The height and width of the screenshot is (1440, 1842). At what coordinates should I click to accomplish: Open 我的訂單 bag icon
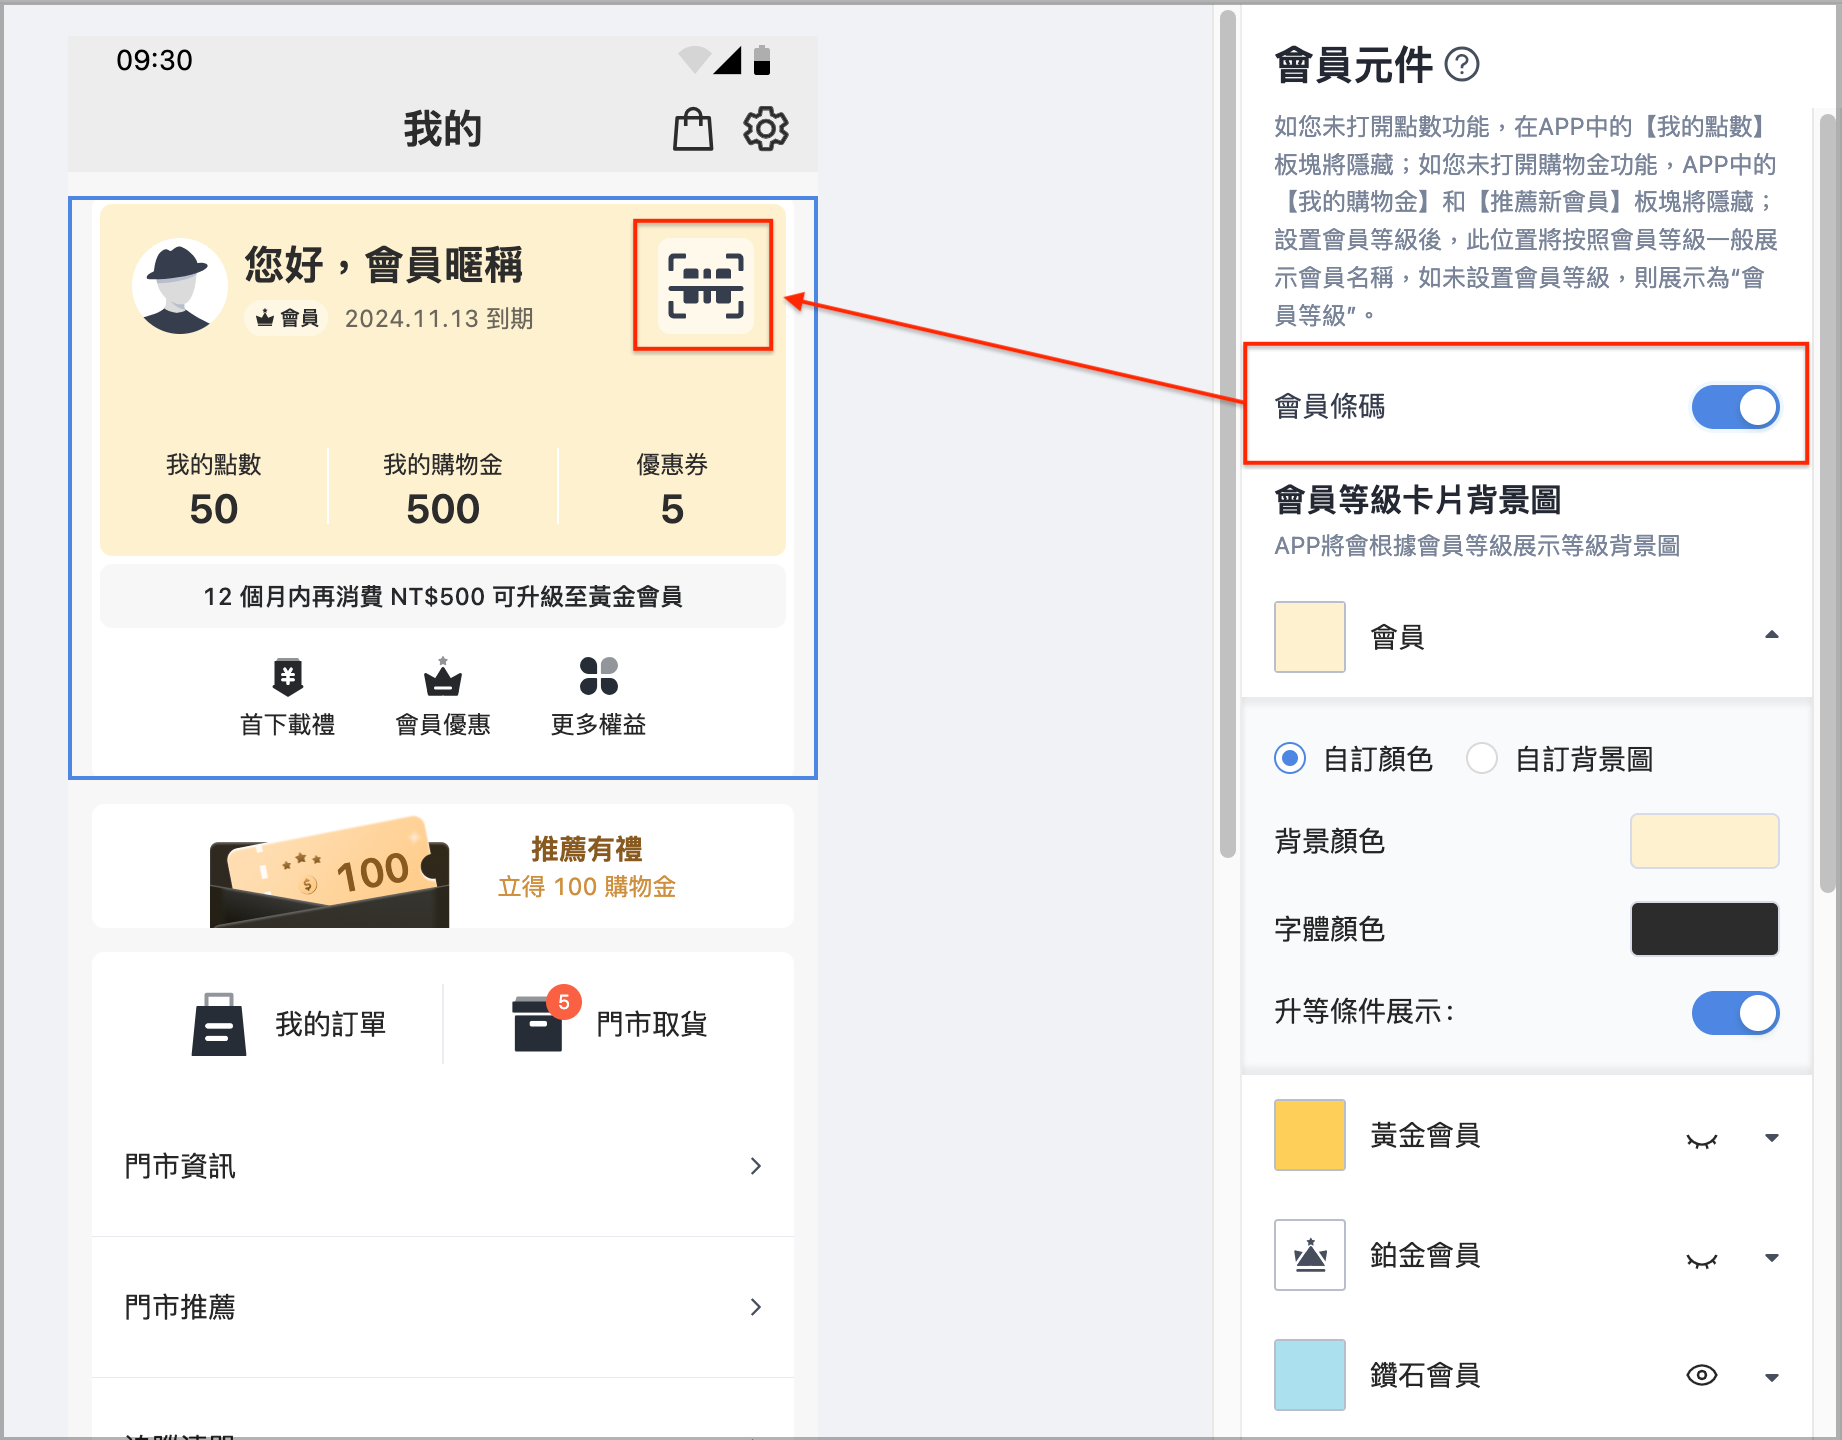(219, 1024)
